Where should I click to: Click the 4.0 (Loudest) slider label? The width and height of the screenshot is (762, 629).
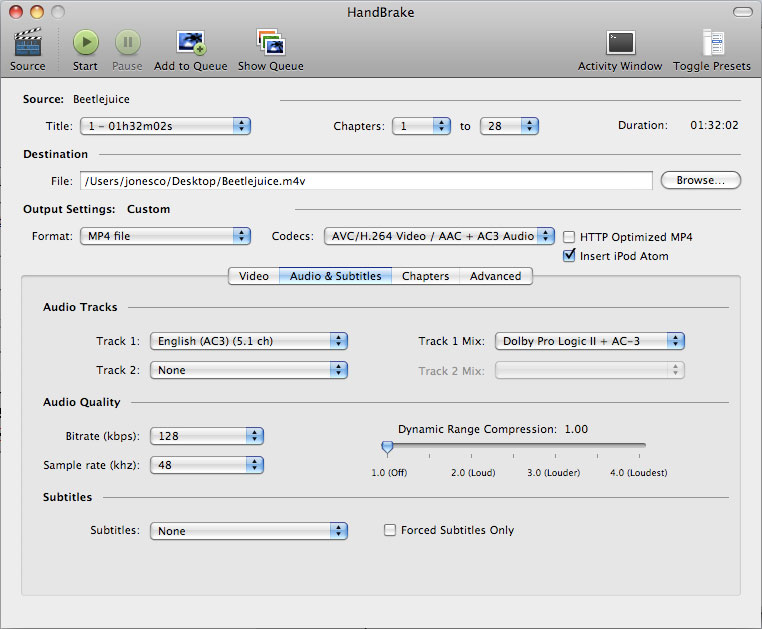[639, 472]
